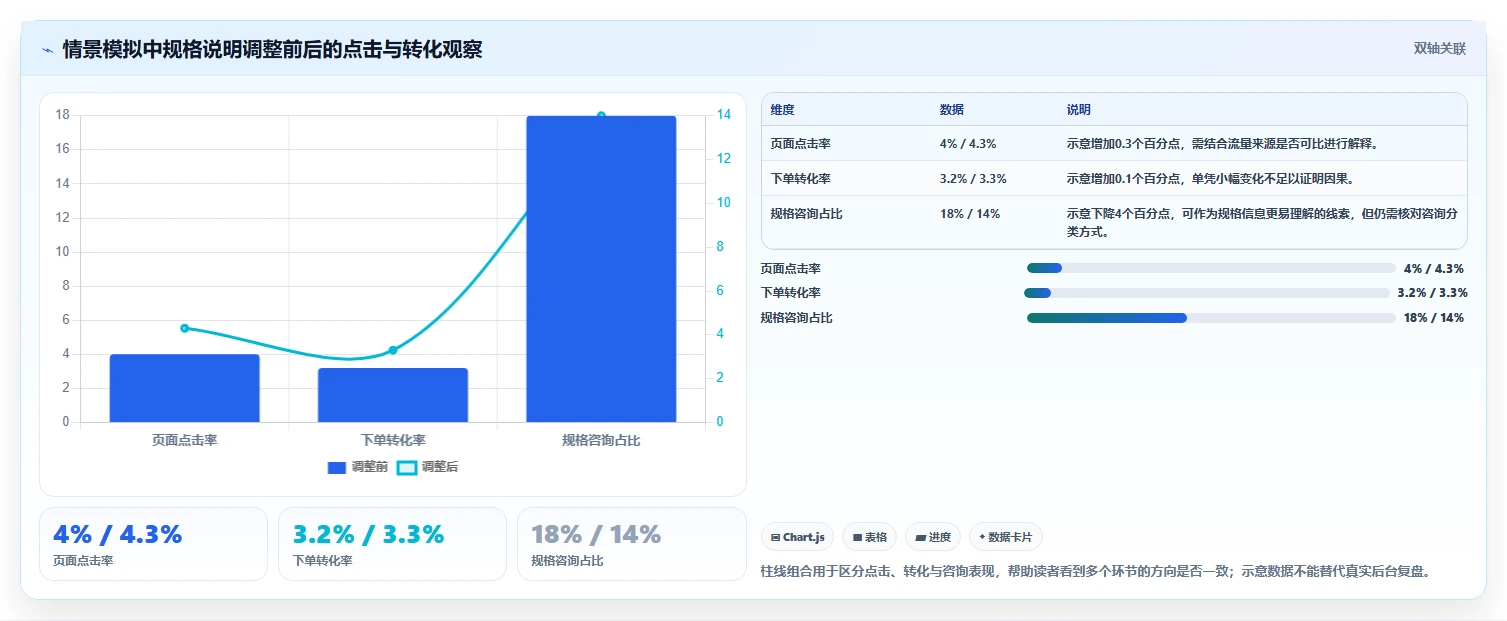Click the 页面点击率 progress bar
This screenshot has height=621, width=1507.
[x=1211, y=268]
